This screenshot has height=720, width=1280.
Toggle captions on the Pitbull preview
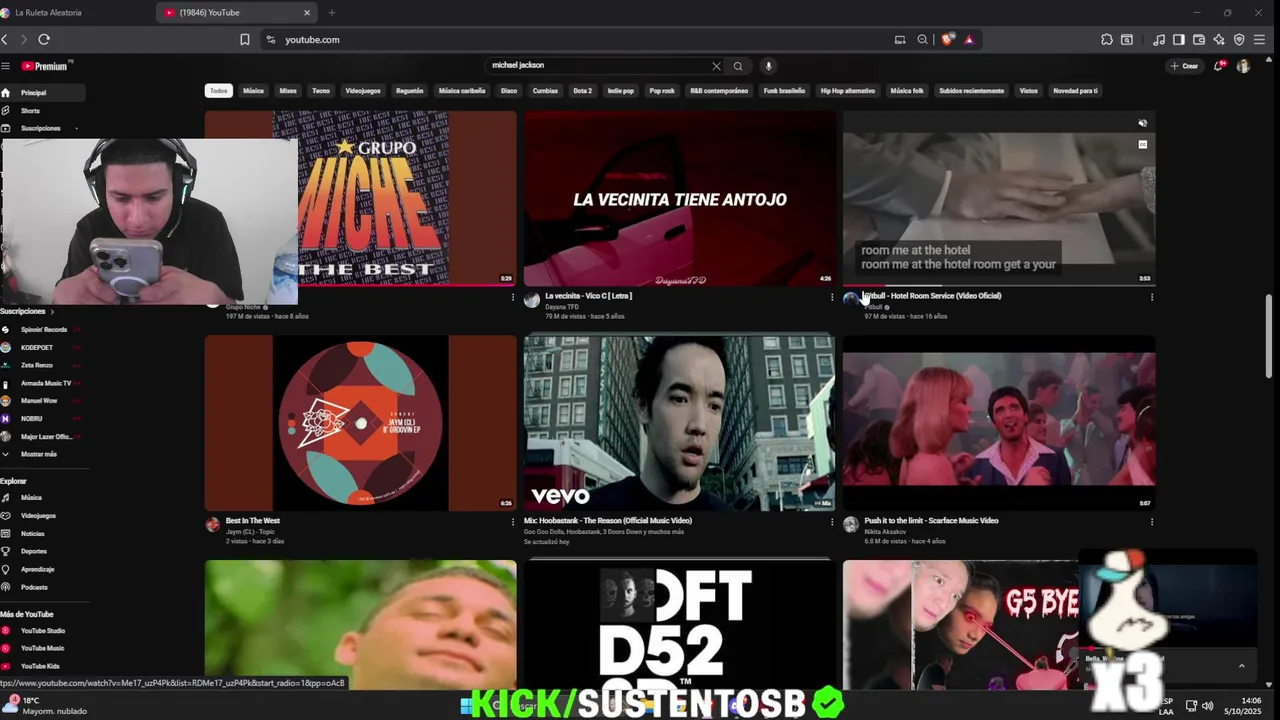pos(1142,144)
